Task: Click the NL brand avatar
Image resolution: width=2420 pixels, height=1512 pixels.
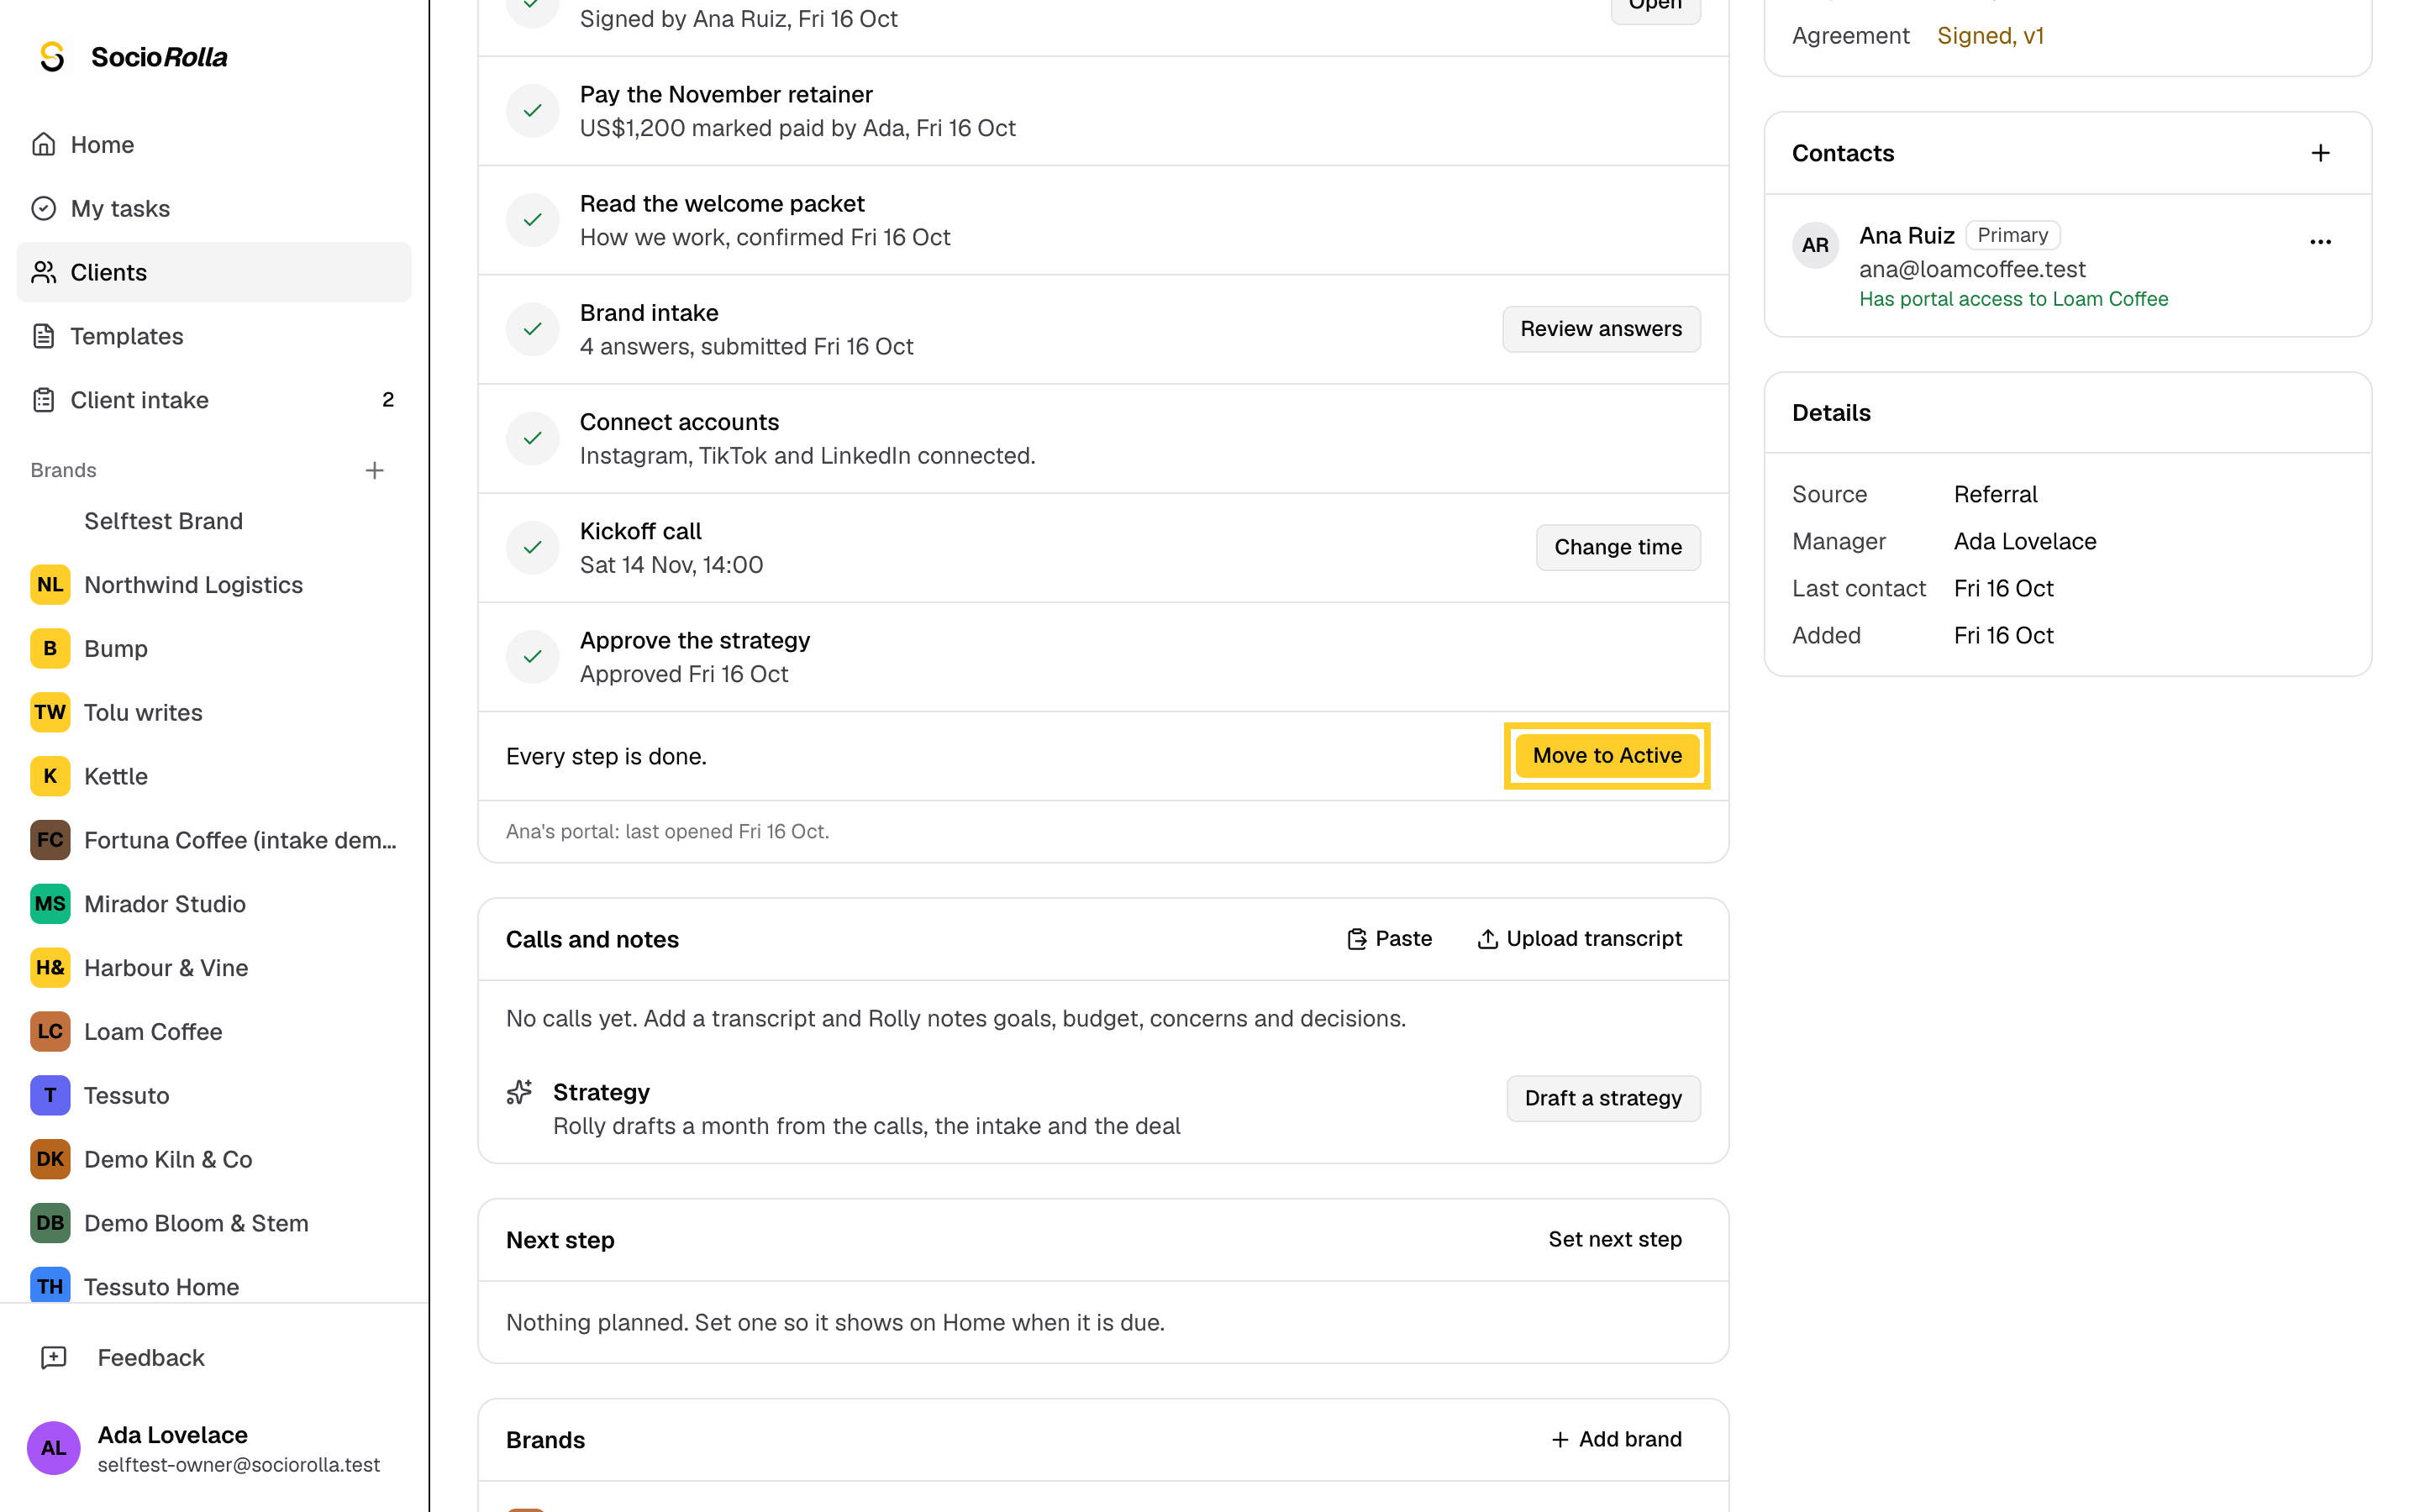Action: (50, 585)
